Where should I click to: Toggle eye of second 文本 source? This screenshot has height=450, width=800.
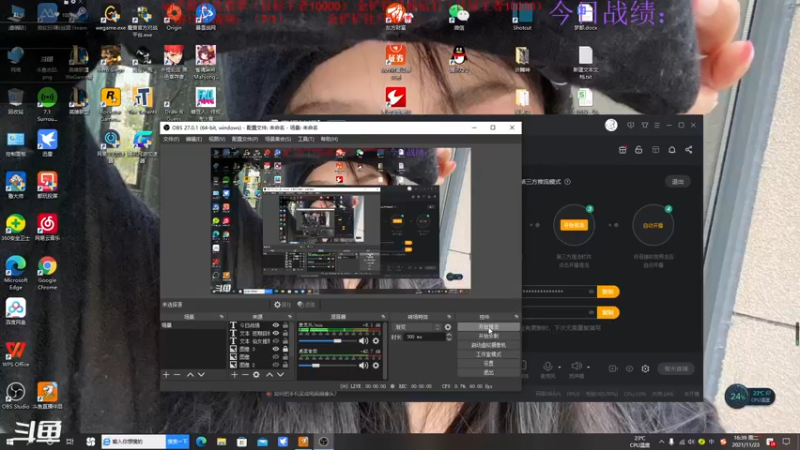coord(276,333)
